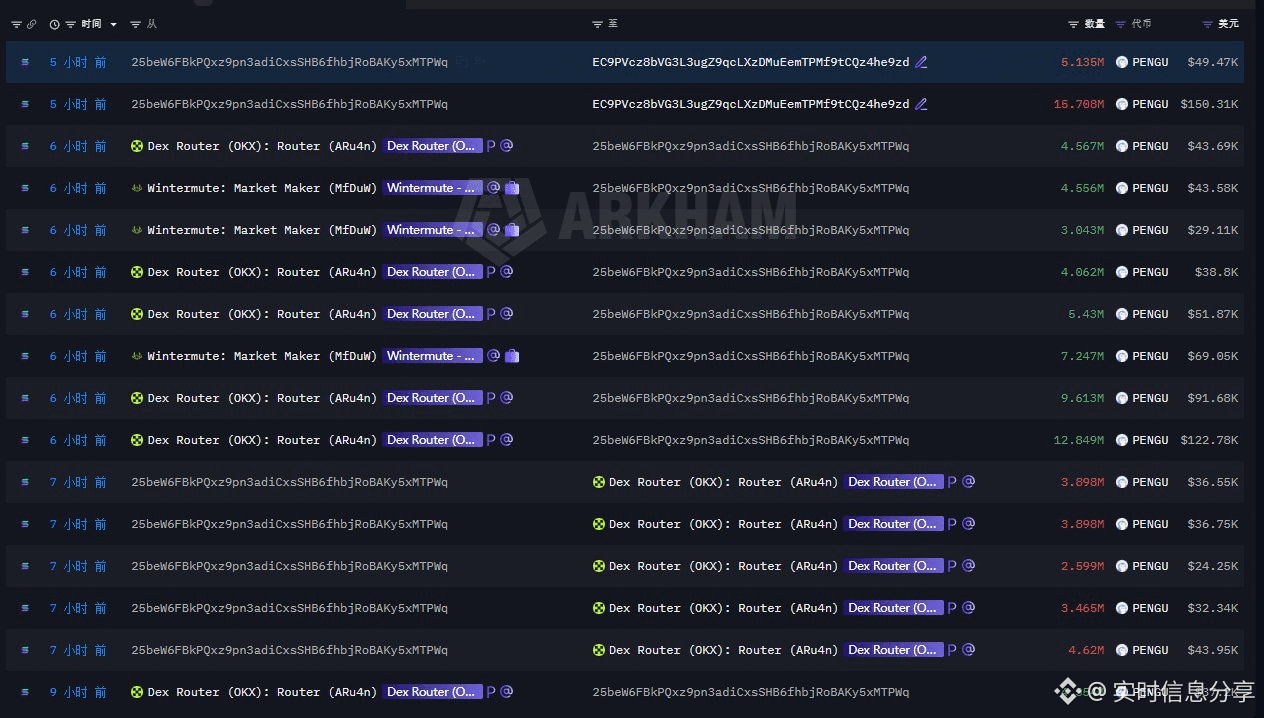
Task: Click the 5 小时 前 timestamp in the $49.47K row
Action: (x=78, y=62)
